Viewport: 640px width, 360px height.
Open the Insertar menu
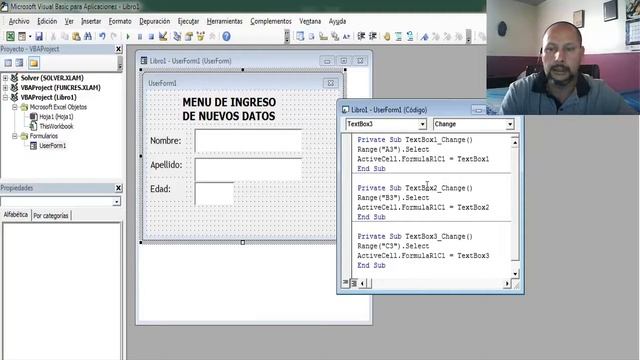pos(91,21)
